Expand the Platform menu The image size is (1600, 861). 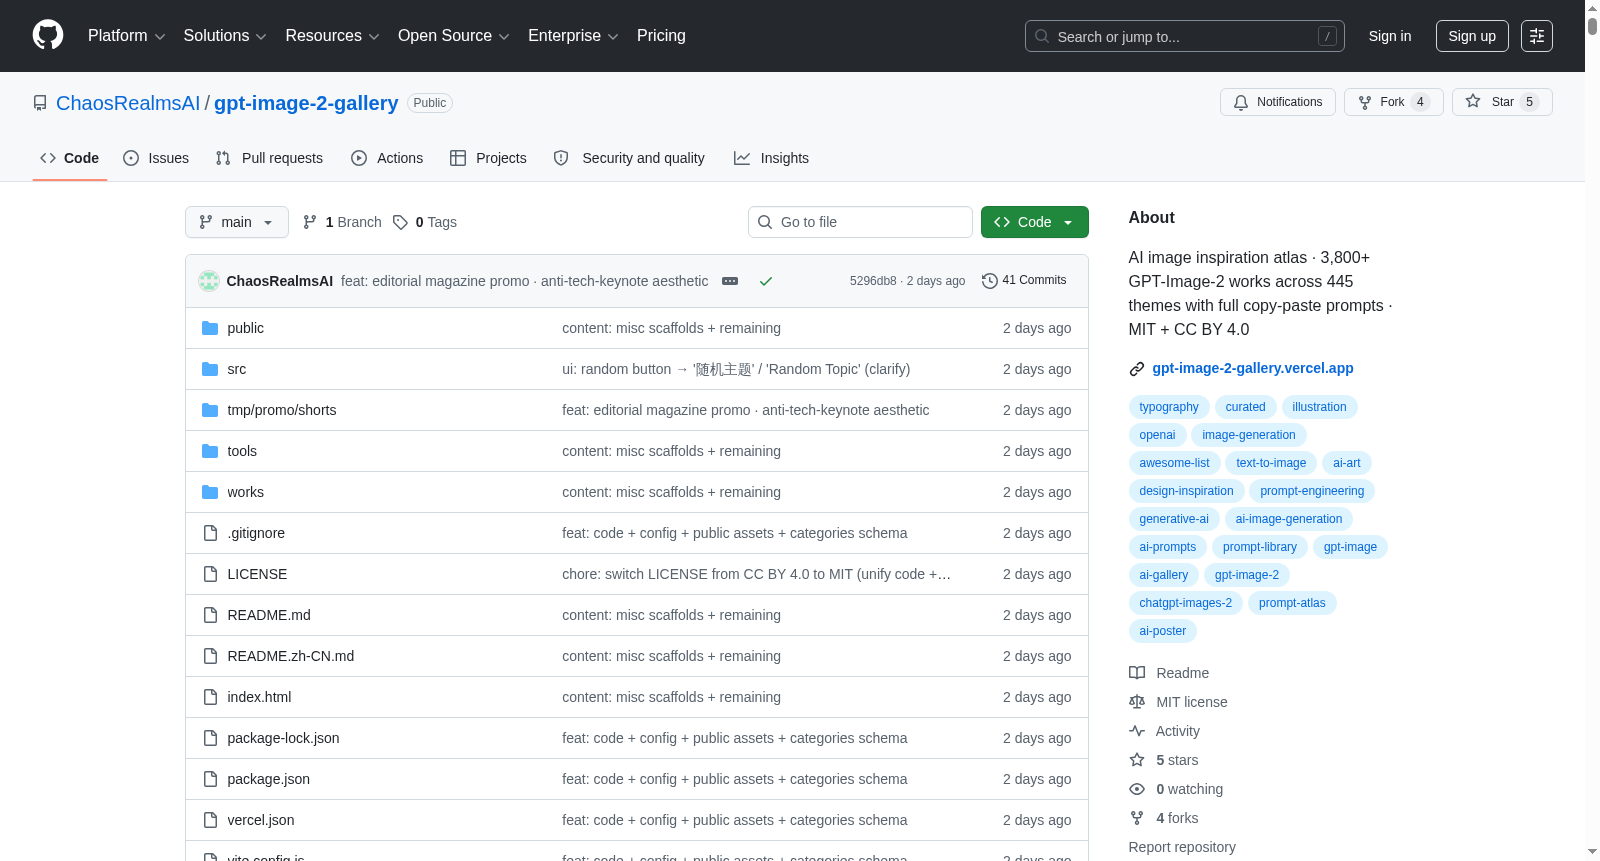coord(126,35)
